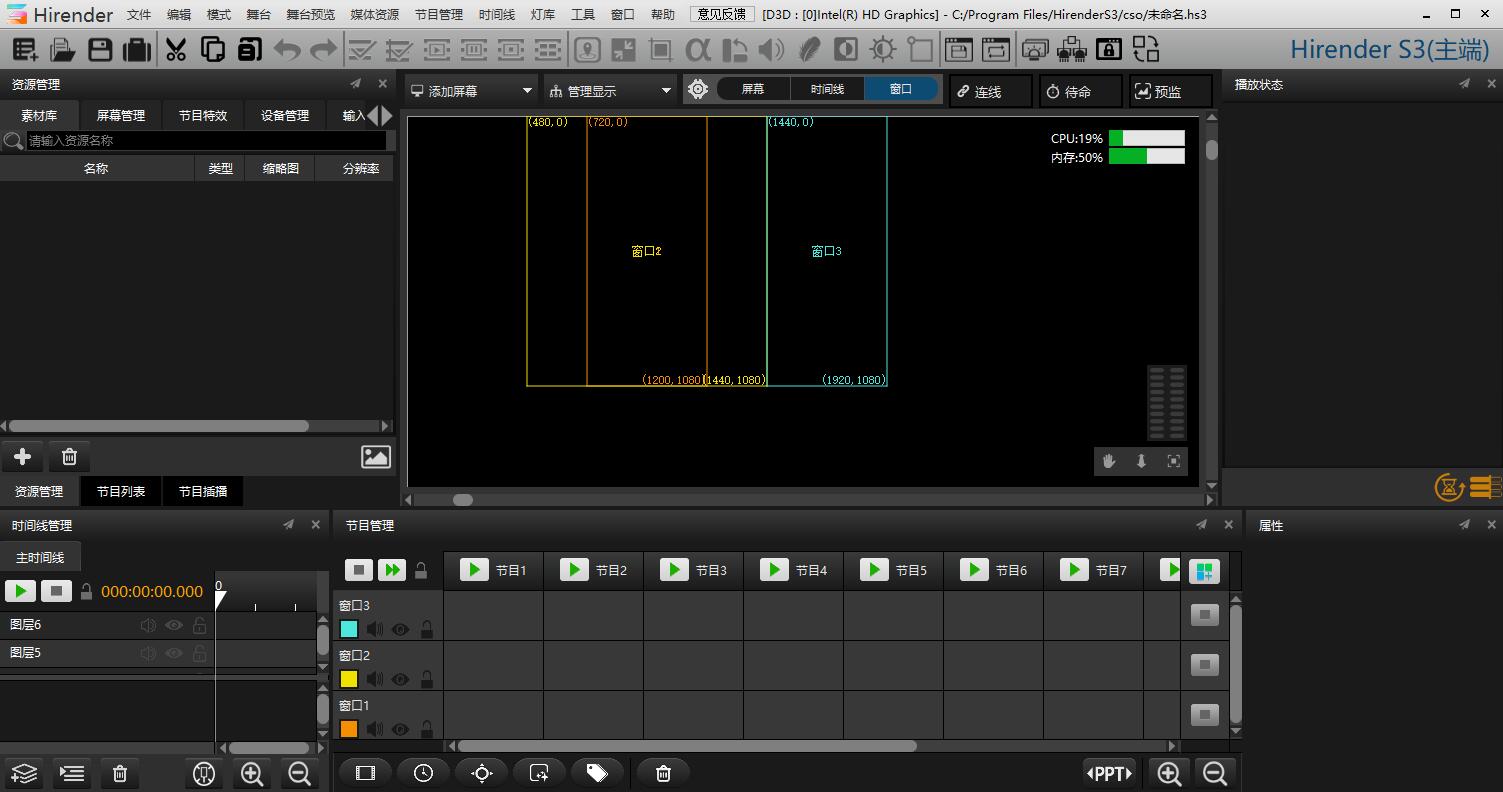This screenshot has width=1503, height=792.
Task: Click the add program column icon
Action: 1205,572
